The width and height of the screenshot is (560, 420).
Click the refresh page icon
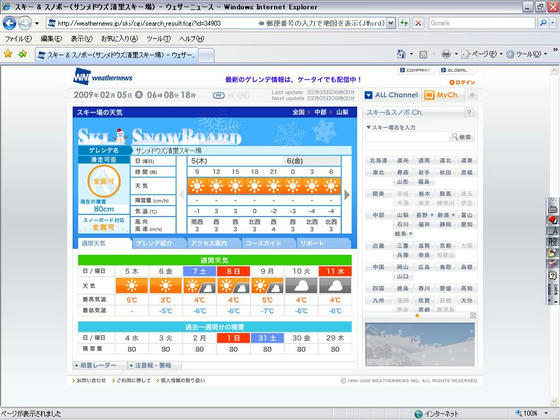(404, 23)
